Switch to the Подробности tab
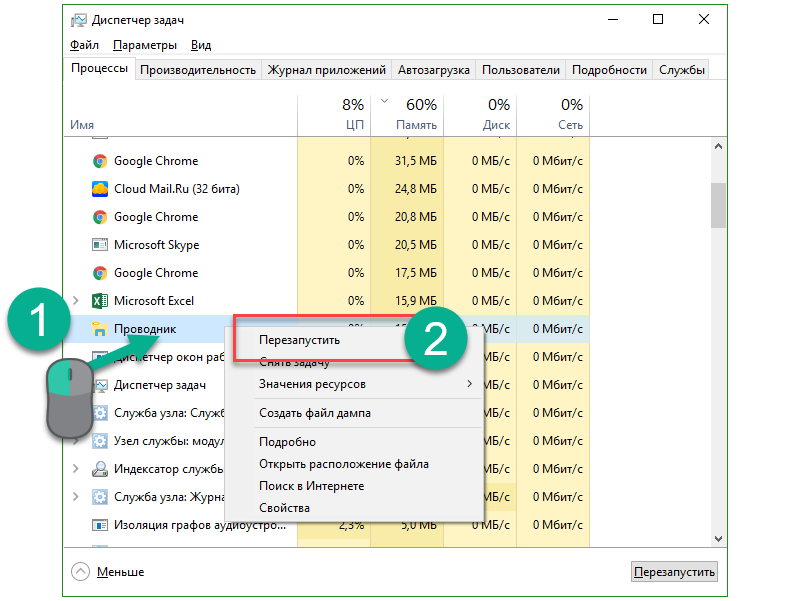Image resolution: width=796 pixels, height=601 pixels. click(609, 70)
